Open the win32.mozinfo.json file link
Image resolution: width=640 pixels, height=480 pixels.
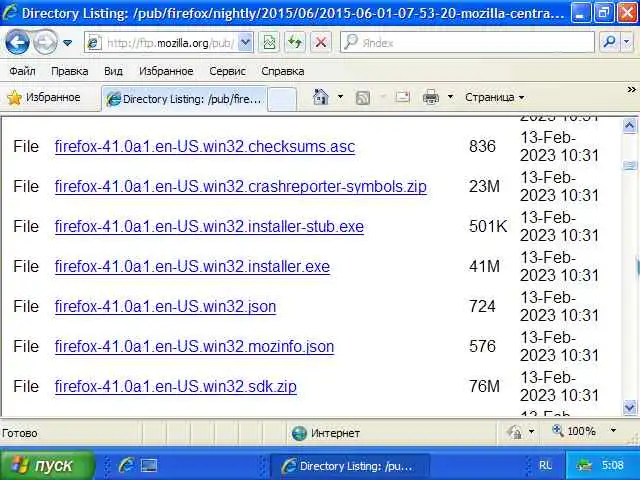tap(194, 347)
